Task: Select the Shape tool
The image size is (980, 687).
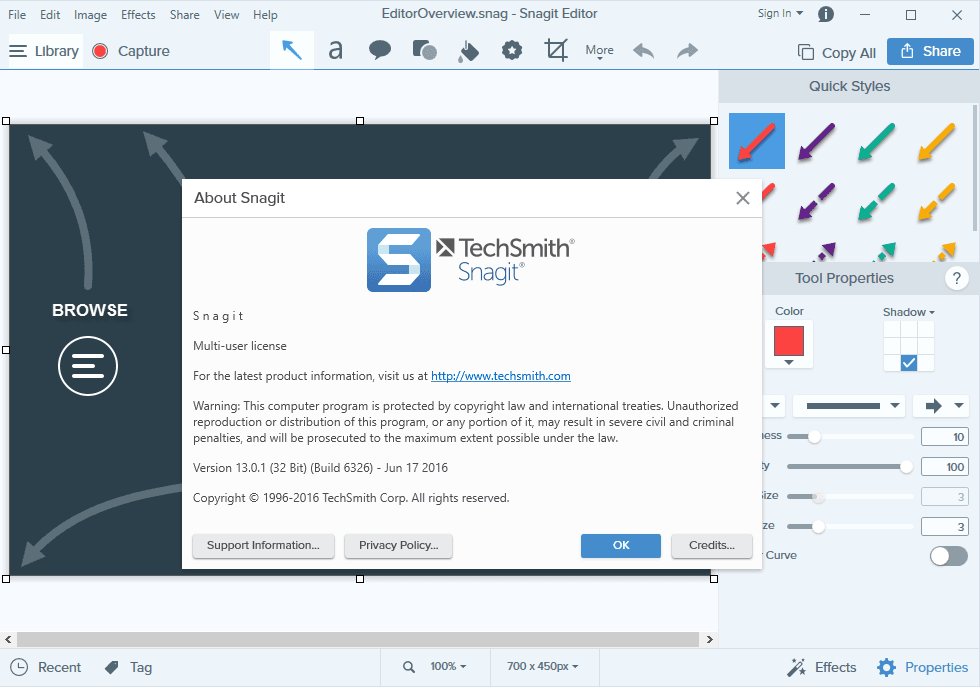Action: 424,51
